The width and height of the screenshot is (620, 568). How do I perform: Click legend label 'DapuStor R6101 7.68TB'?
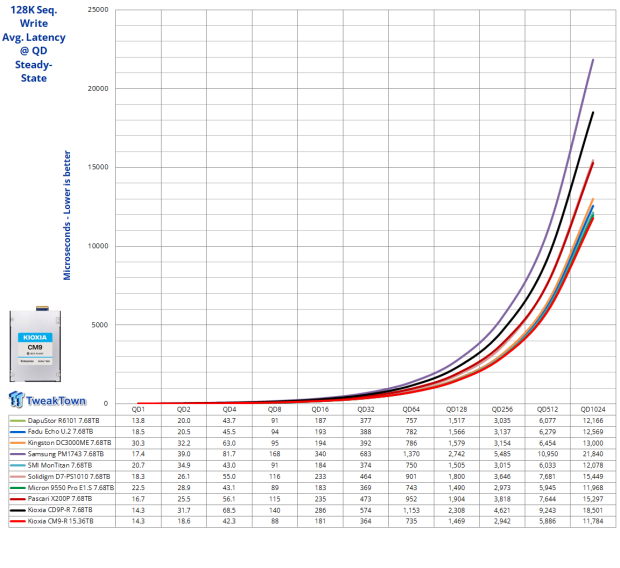pyautogui.click(x=63, y=421)
